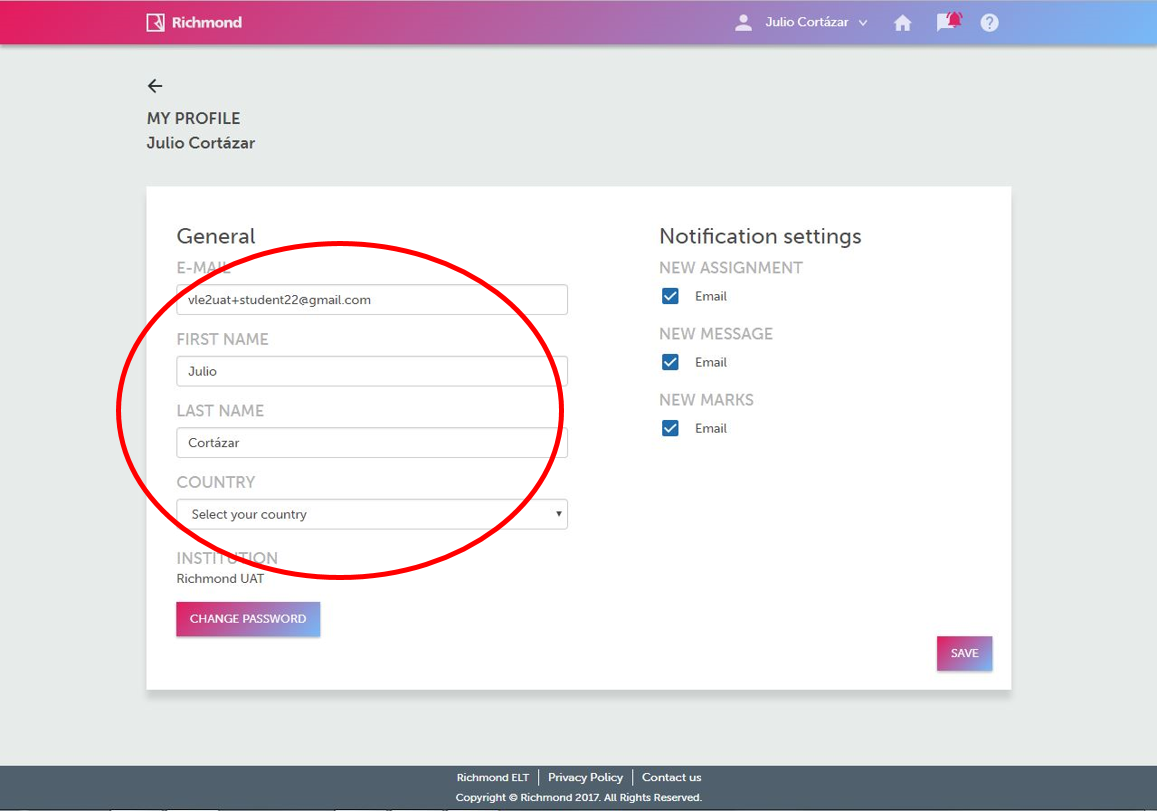Click the back arrow above My Profile
Image resolution: width=1157 pixels, height=811 pixels.
coord(155,86)
